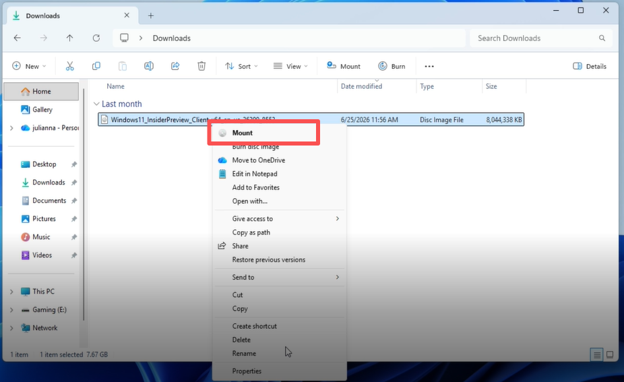The height and width of the screenshot is (382, 624).
Task: Click the Cut scissors icon in toolbar
Action: click(x=70, y=66)
